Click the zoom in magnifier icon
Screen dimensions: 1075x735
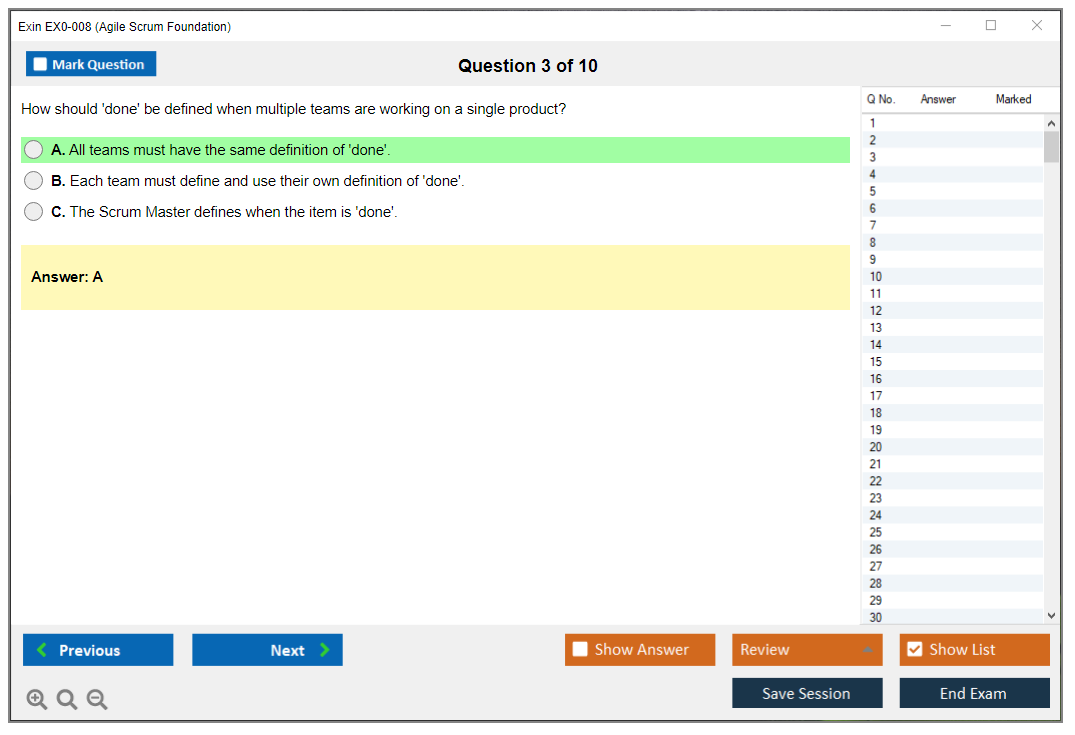pyautogui.click(x=37, y=700)
